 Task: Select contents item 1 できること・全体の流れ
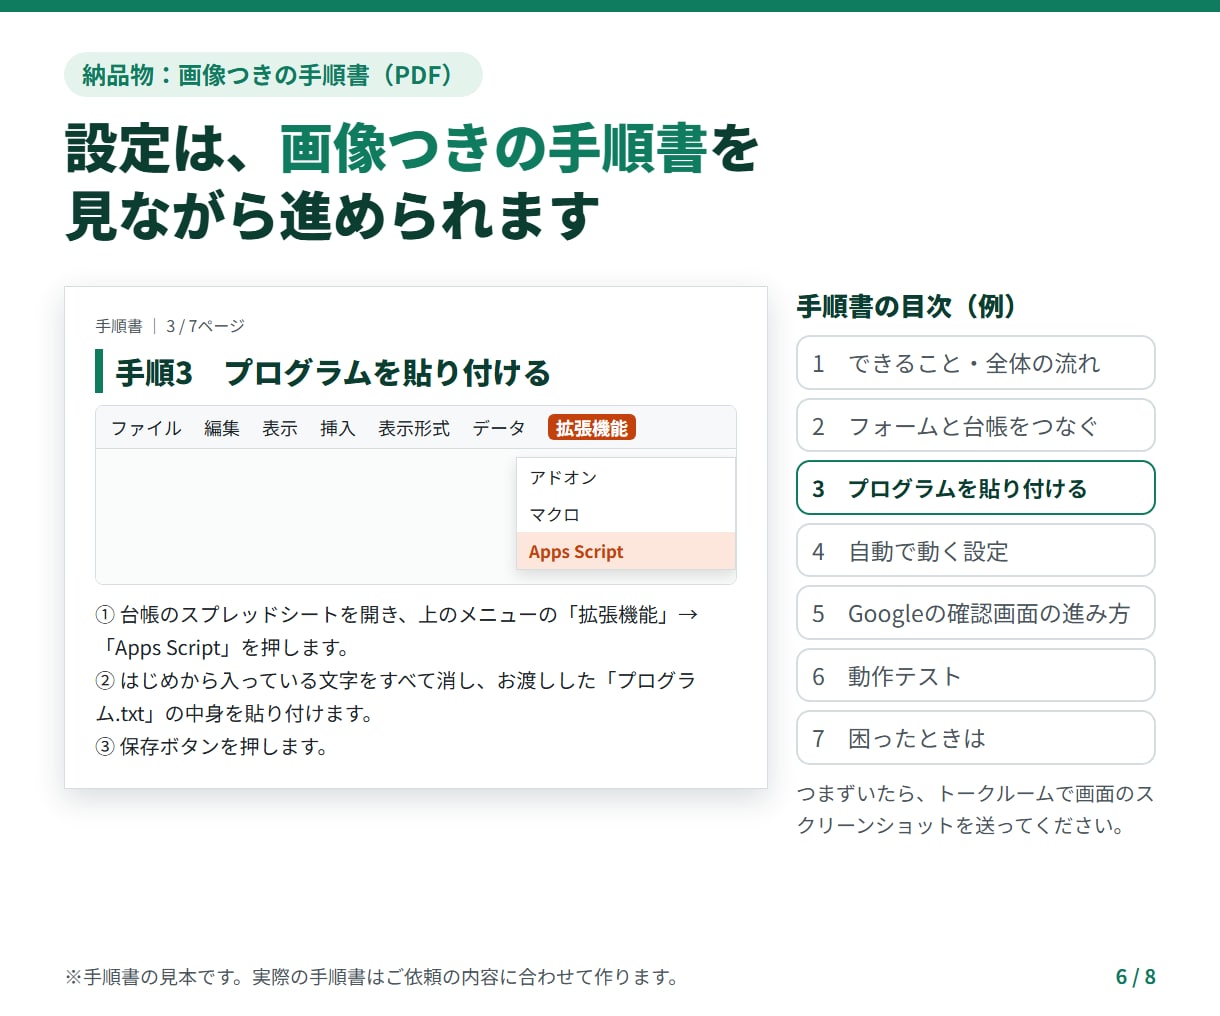[x=976, y=363]
